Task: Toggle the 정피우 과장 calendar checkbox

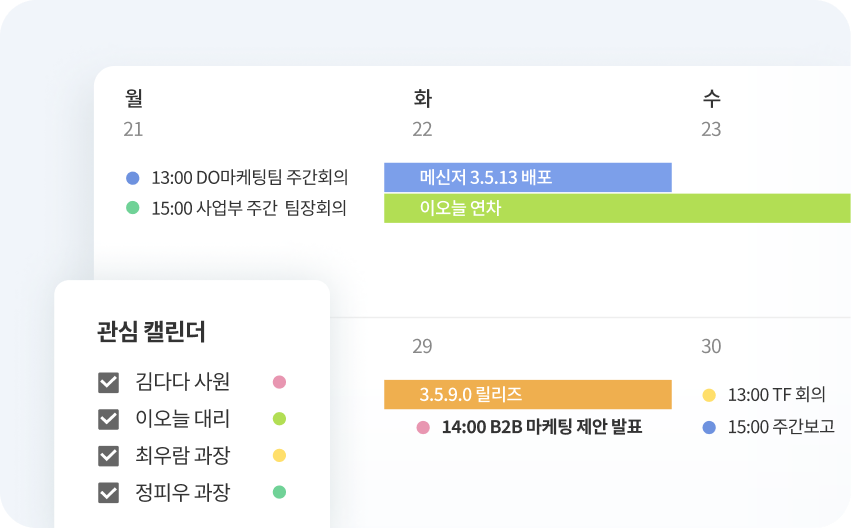Action: point(109,492)
